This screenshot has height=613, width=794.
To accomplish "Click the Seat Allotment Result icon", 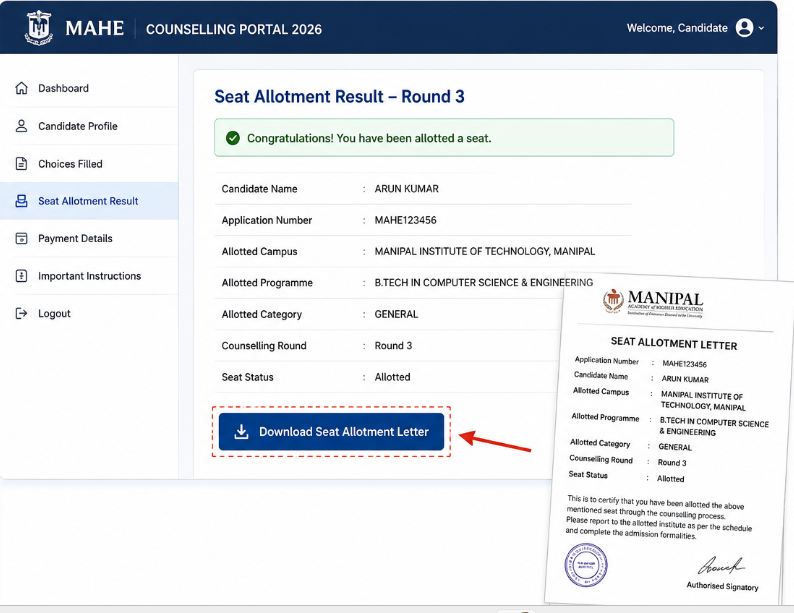I will pos(21,201).
